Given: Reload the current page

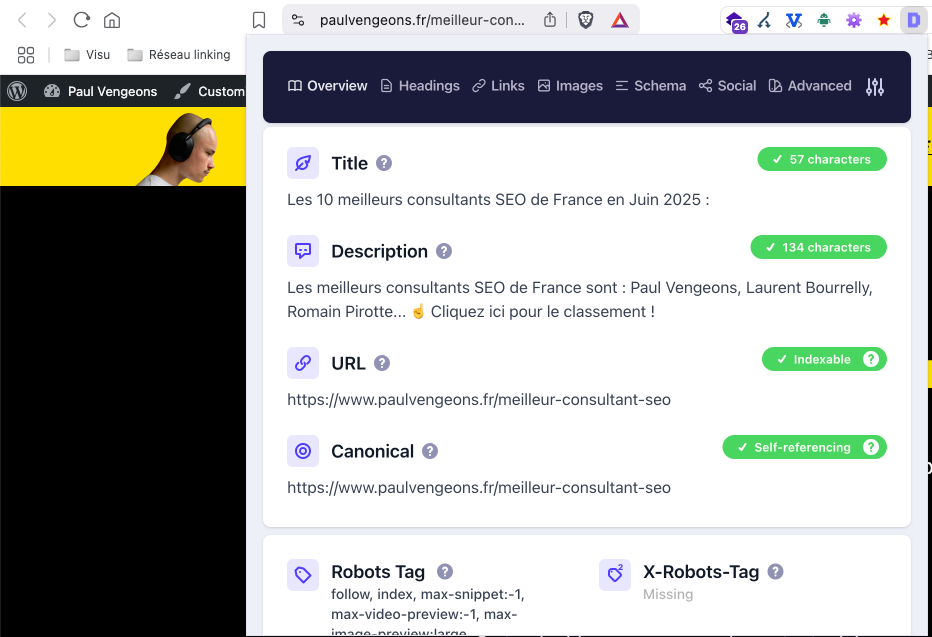Looking at the screenshot, I should (x=81, y=20).
